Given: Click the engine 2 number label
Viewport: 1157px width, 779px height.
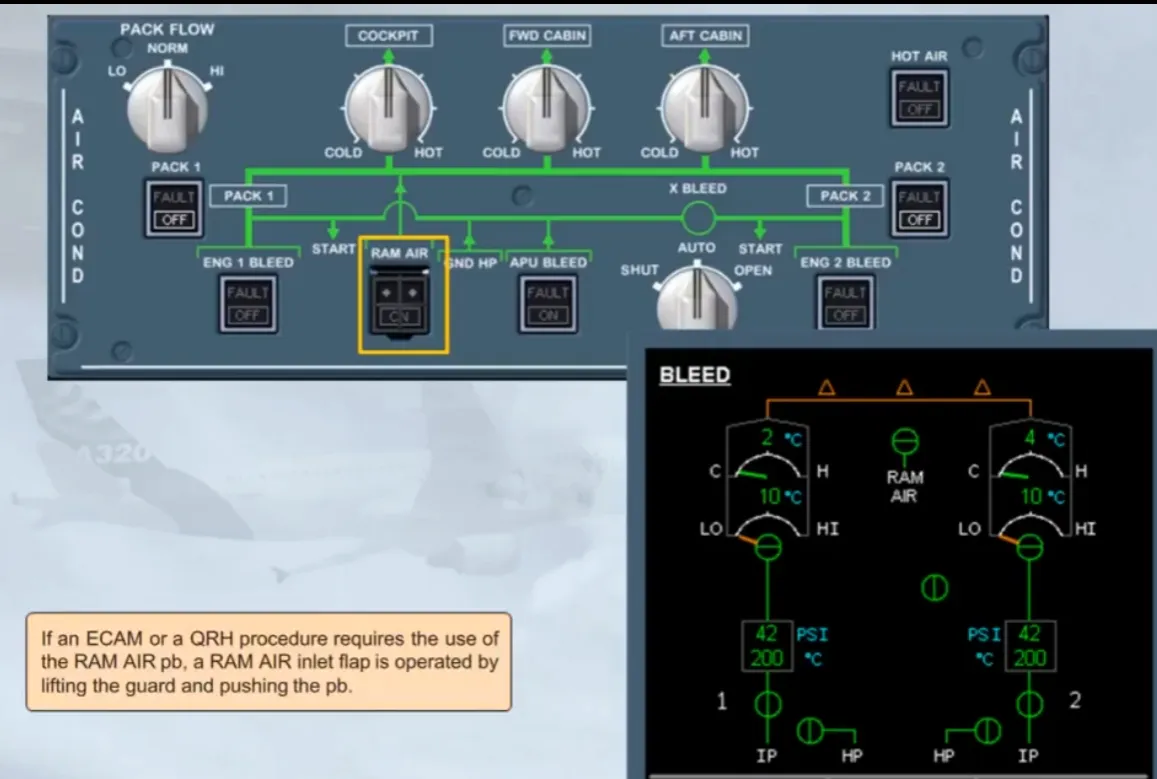Looking at the screenshot, I should [x=1075, y=700].
